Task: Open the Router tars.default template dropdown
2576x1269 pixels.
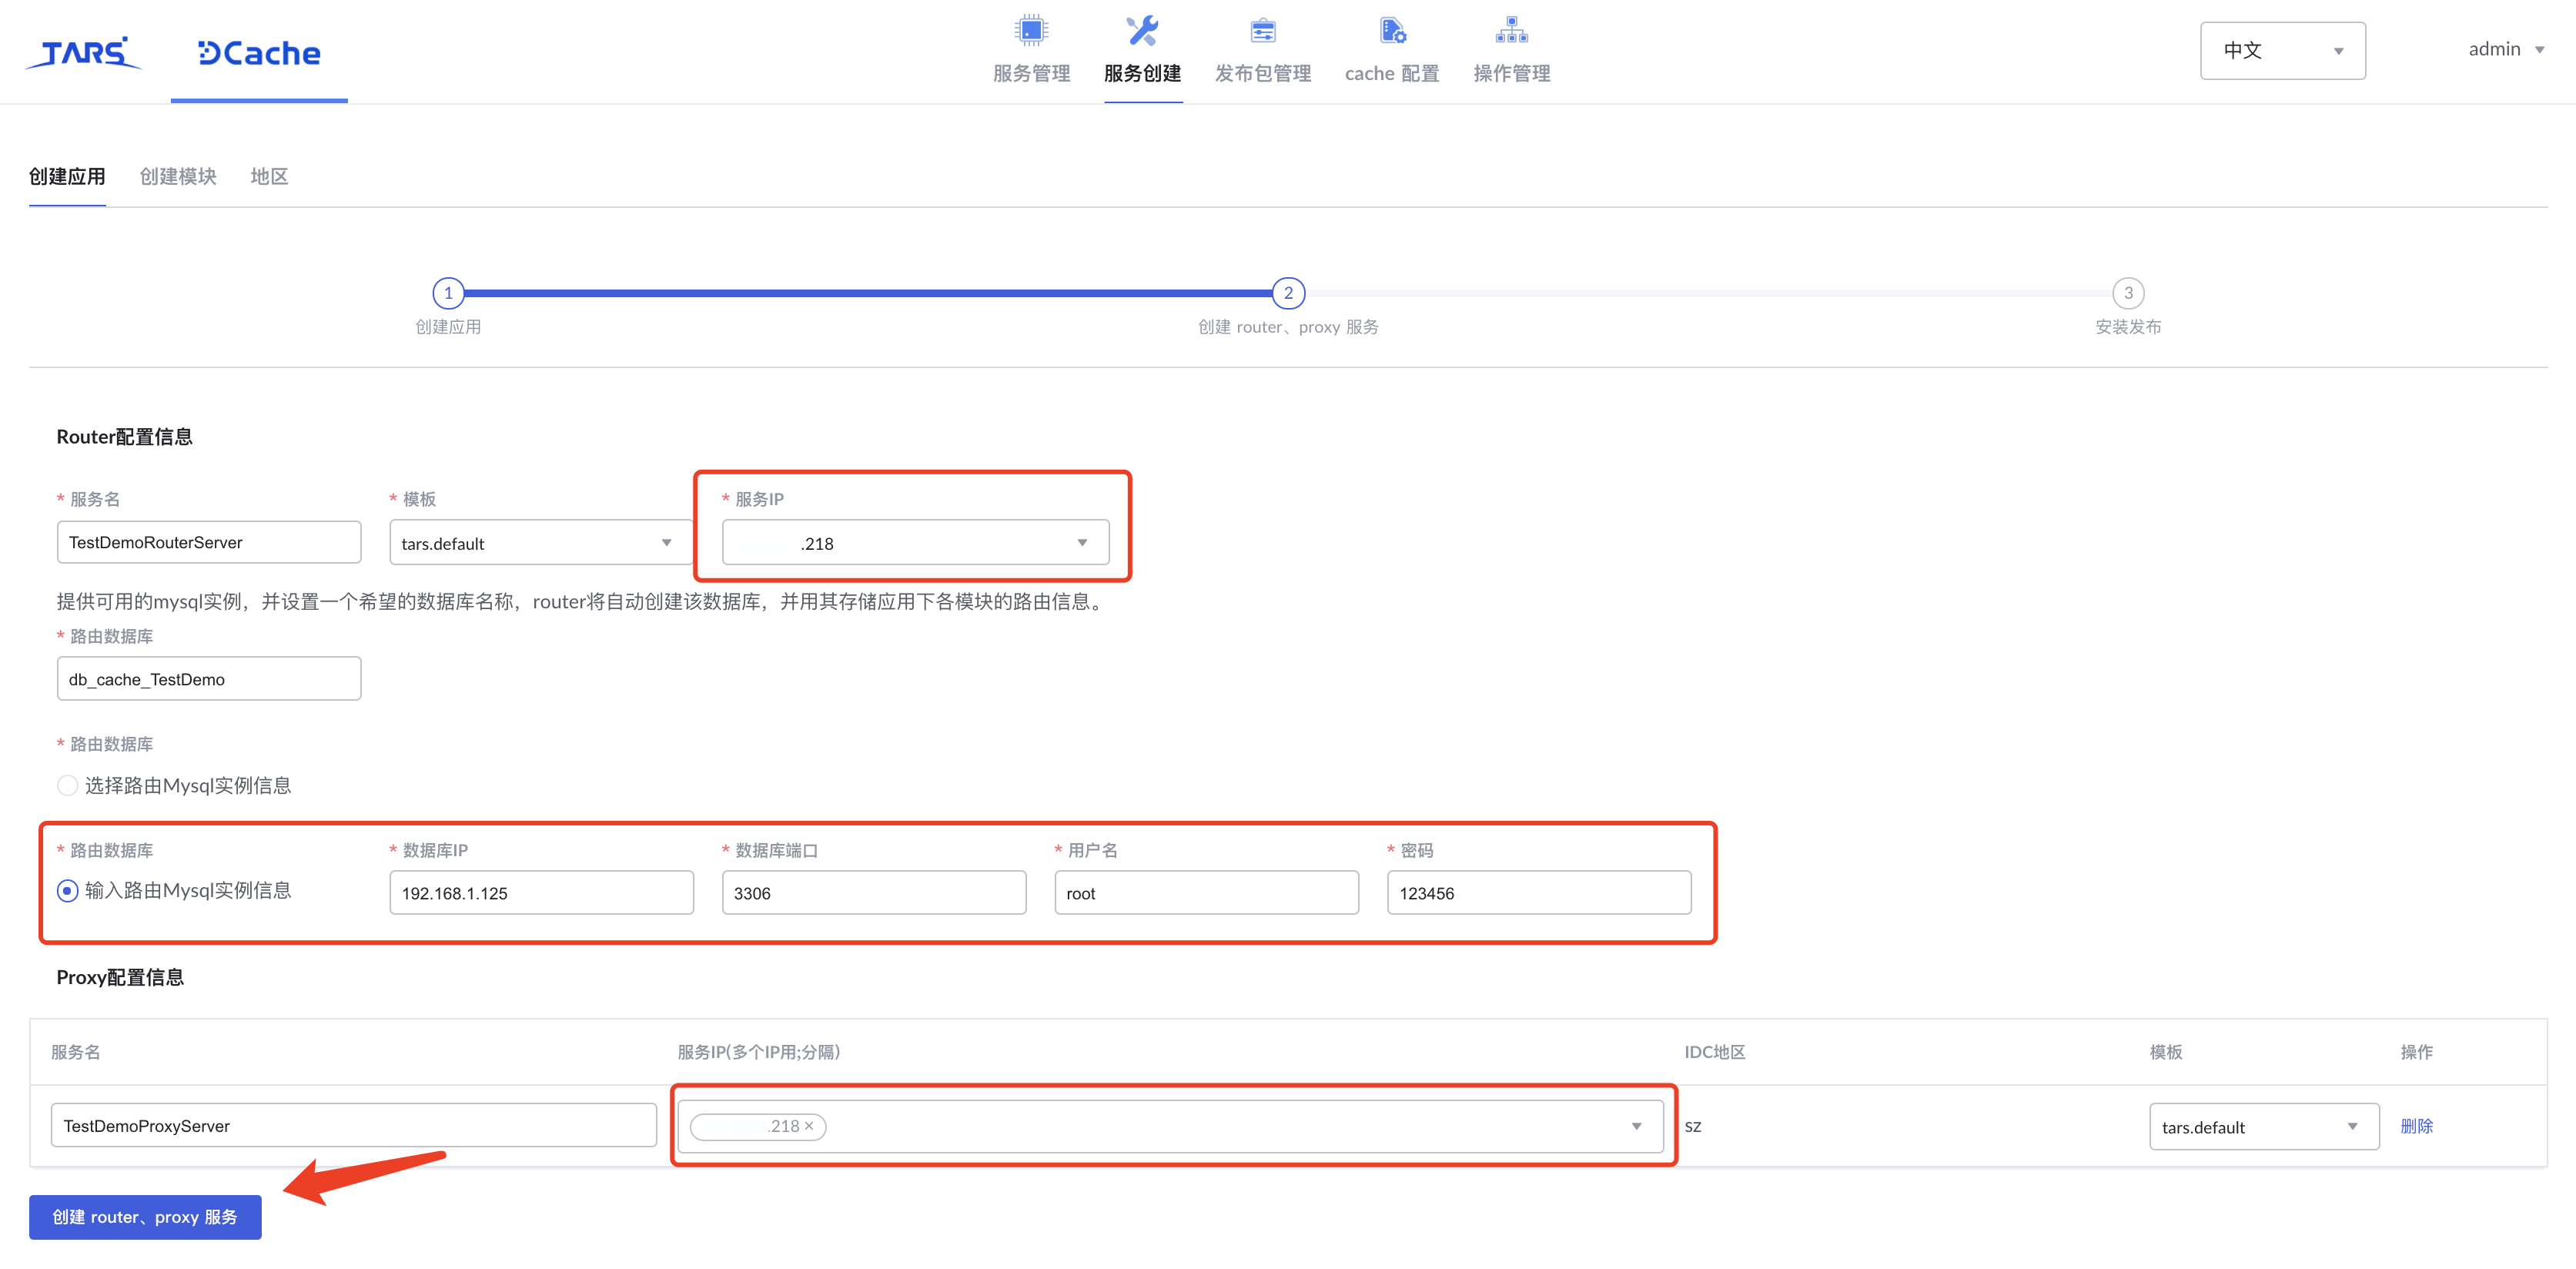Action: point(540,543)
